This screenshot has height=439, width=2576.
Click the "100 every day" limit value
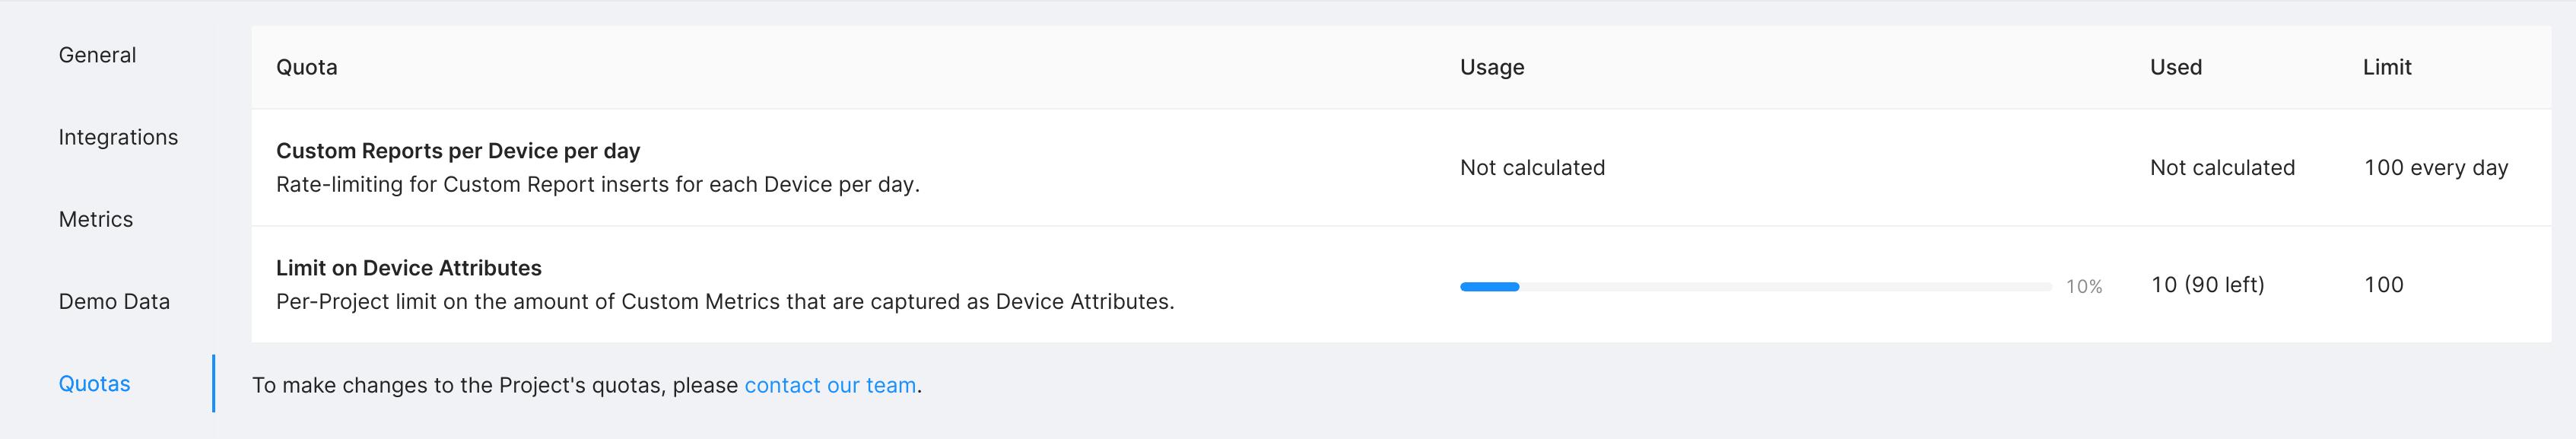[x=2436, y=168]
